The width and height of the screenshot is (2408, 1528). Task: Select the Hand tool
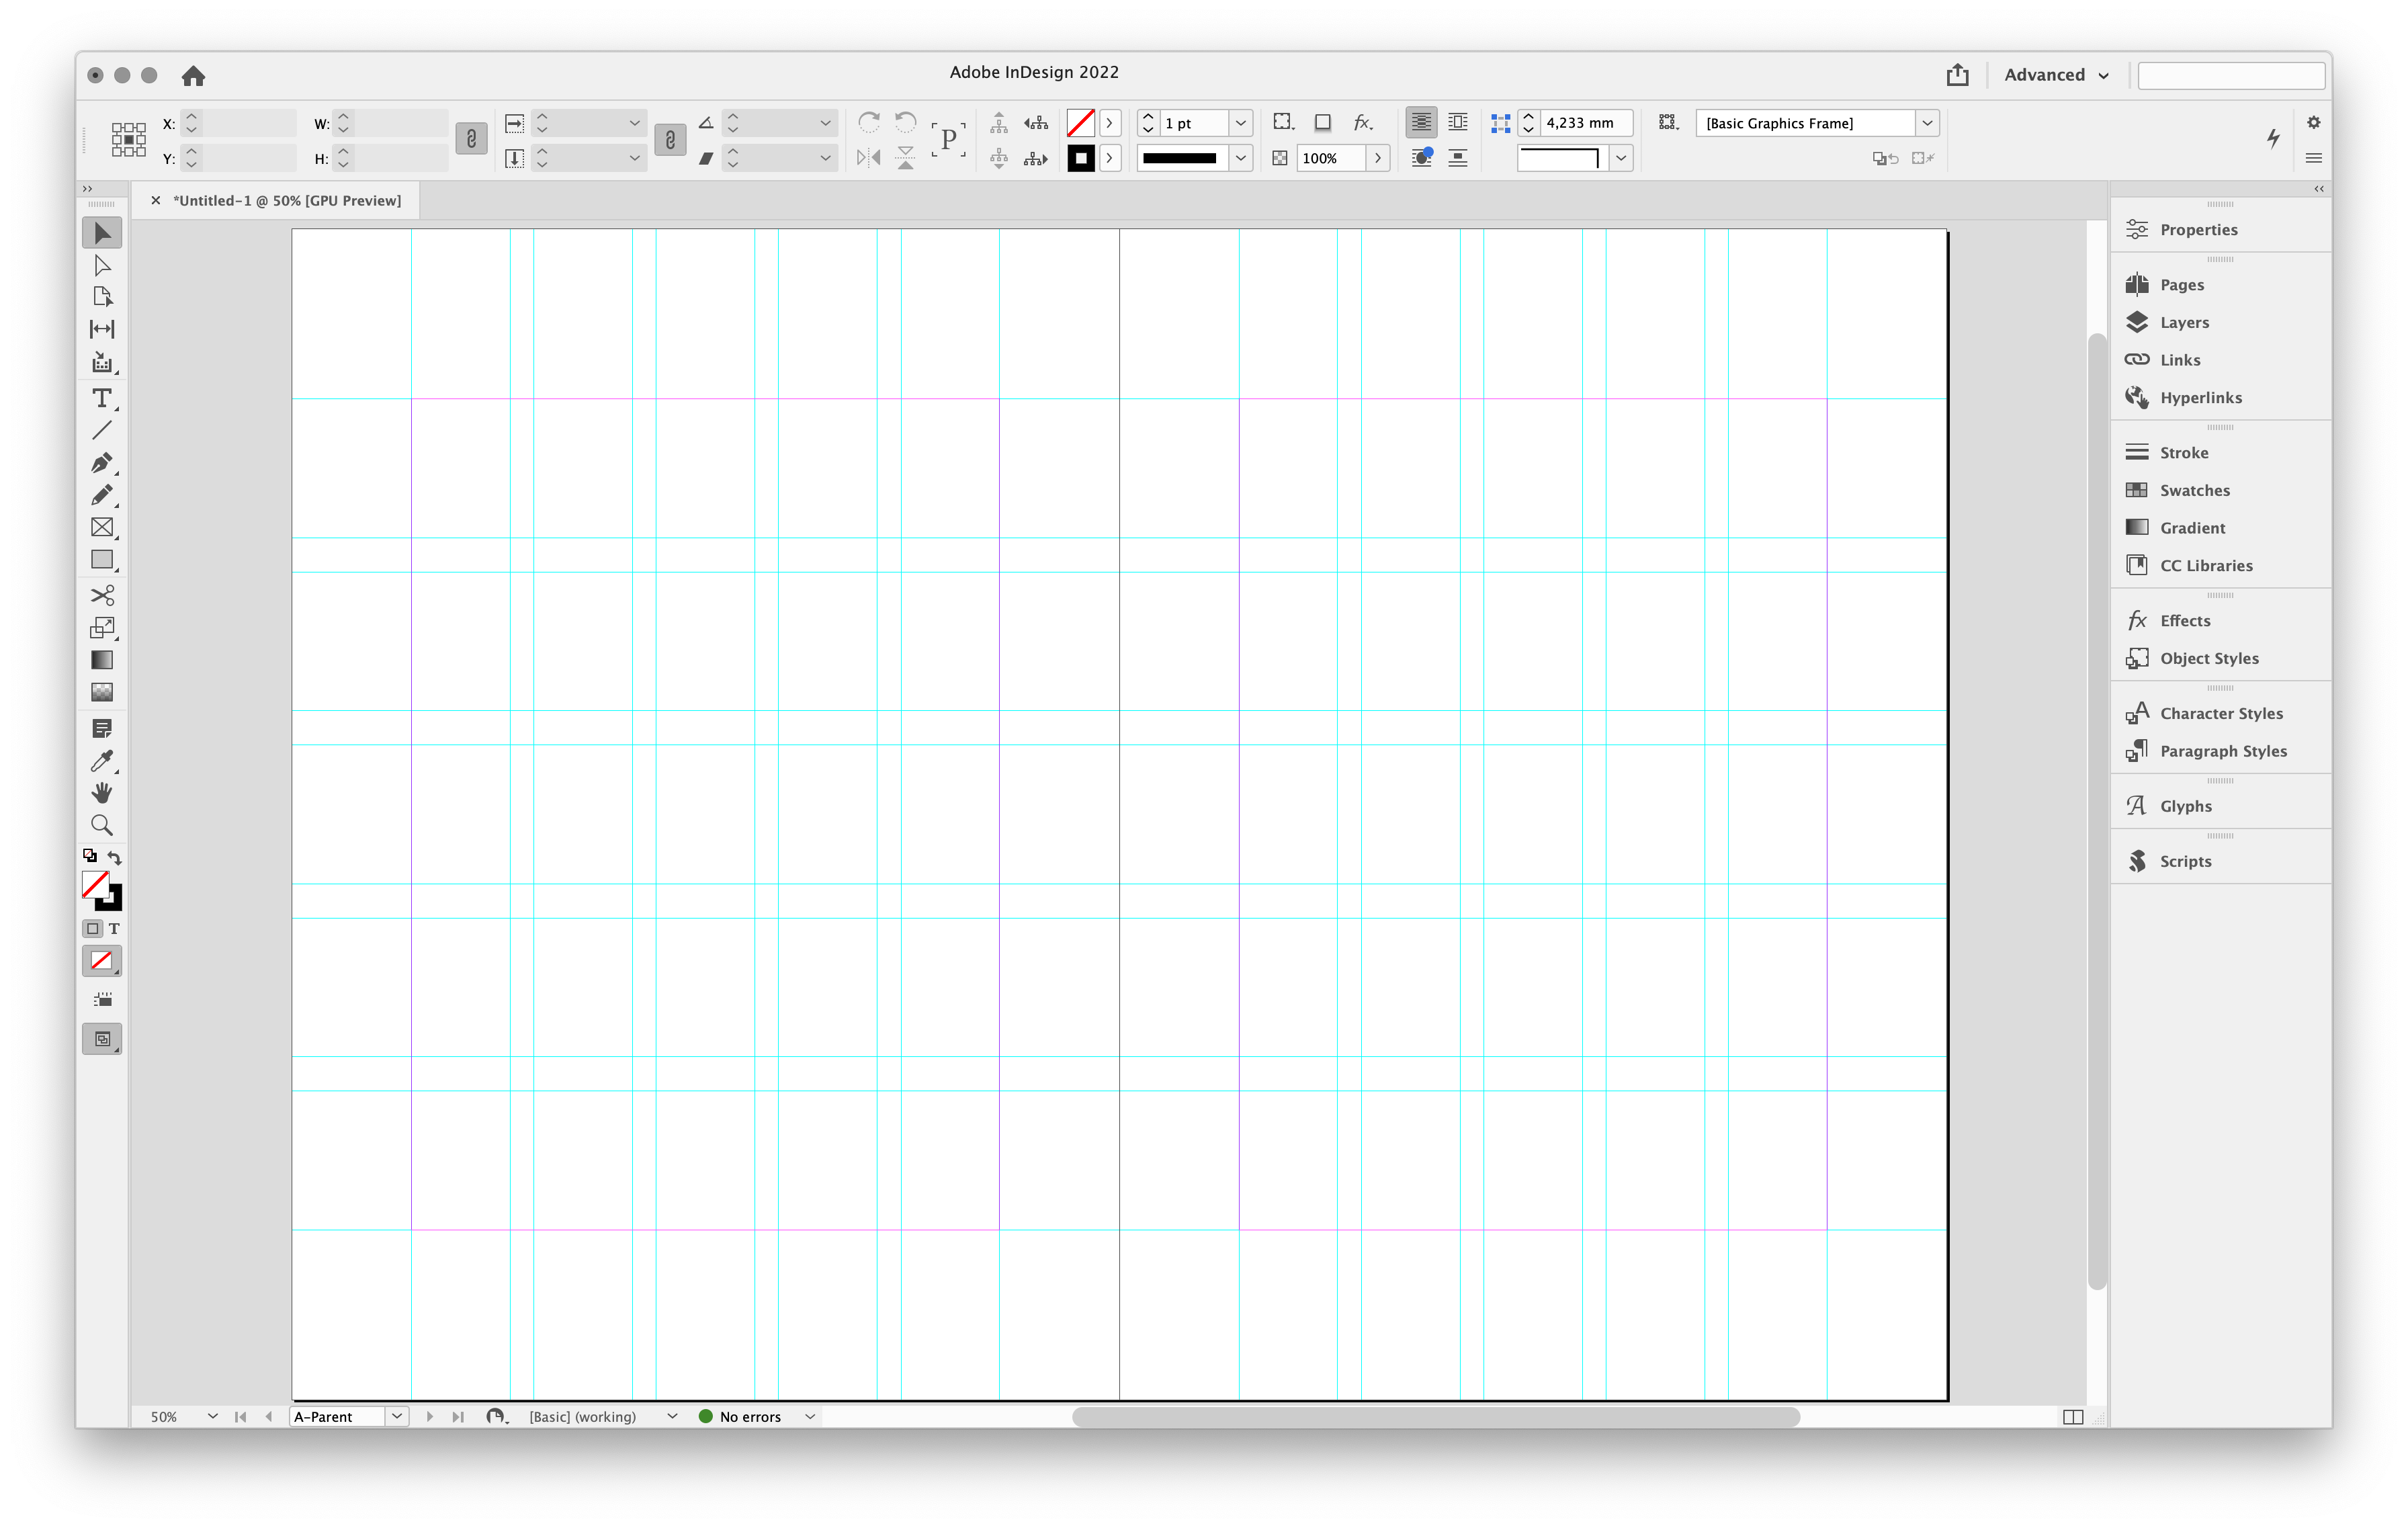(101, 793)
